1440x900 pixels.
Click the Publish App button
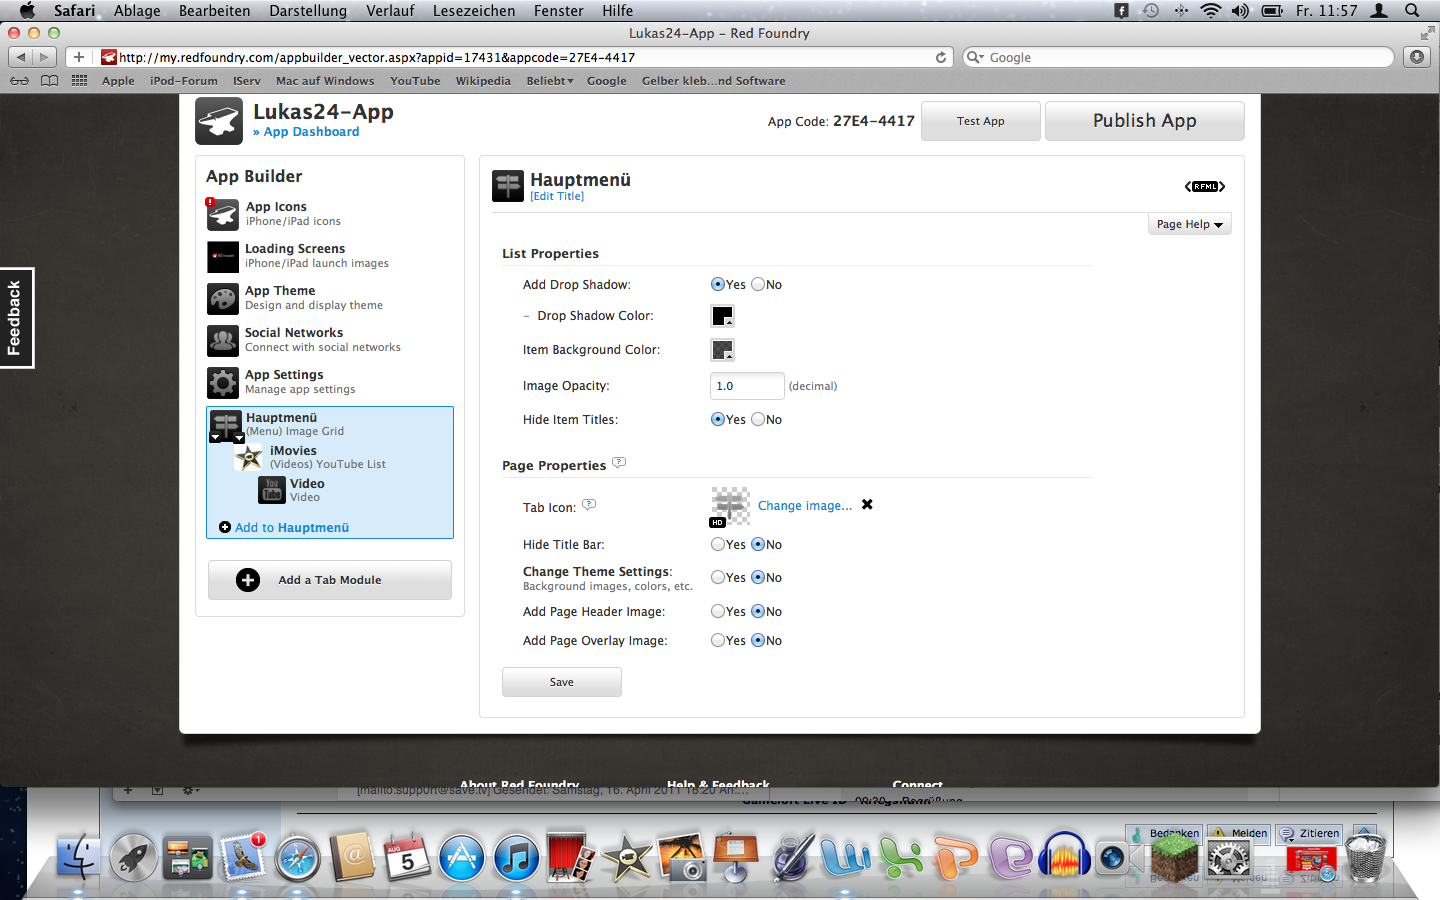pyautogui.click(x=1144, y=121)
